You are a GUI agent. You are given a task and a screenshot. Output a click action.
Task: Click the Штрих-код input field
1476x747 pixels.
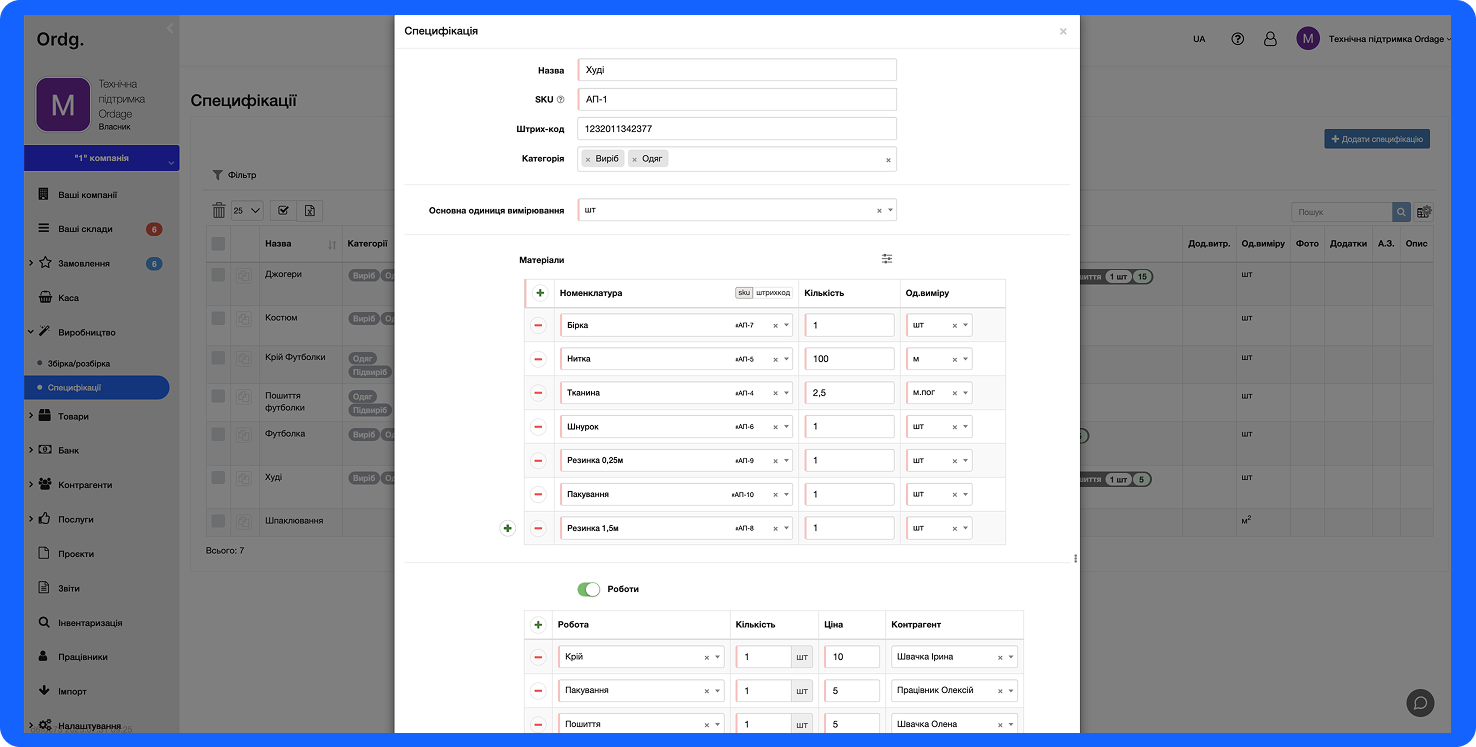coord(736,129)
